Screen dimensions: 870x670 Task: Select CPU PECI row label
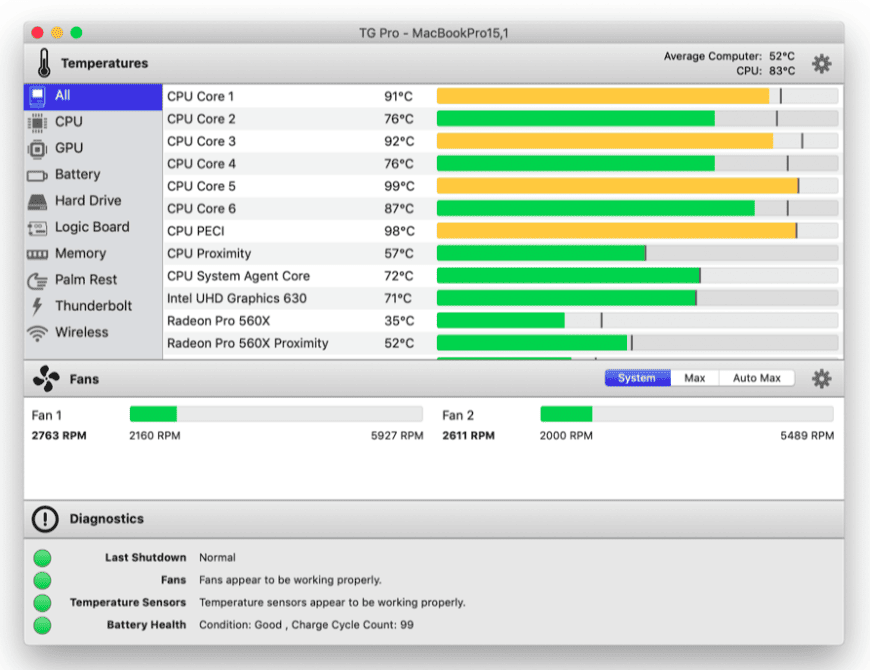[x=195, y=231]
